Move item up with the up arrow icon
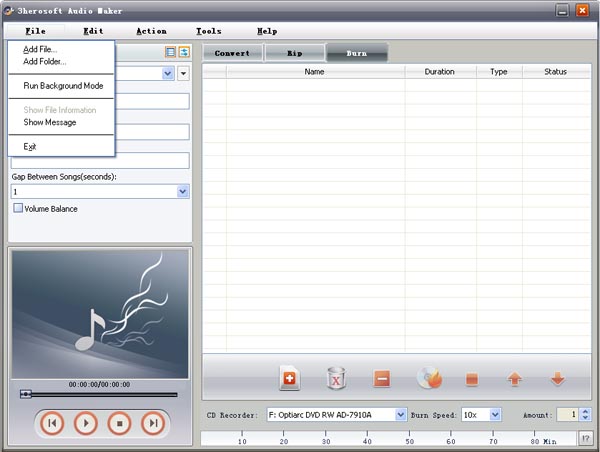Screen dimensions: 600x452 [515, 380]
